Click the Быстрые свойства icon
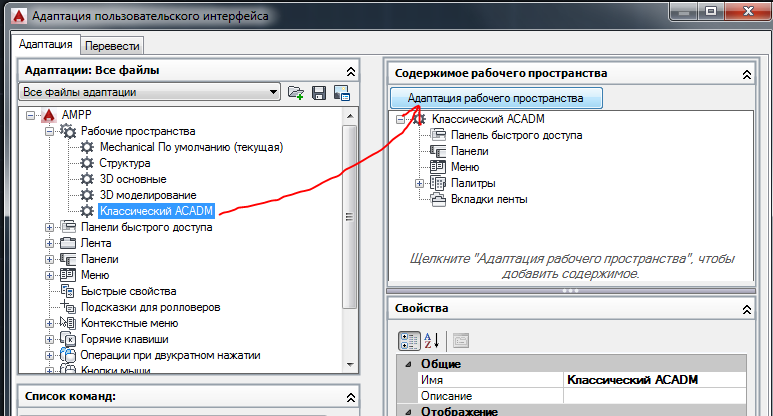 pos(68,291)
